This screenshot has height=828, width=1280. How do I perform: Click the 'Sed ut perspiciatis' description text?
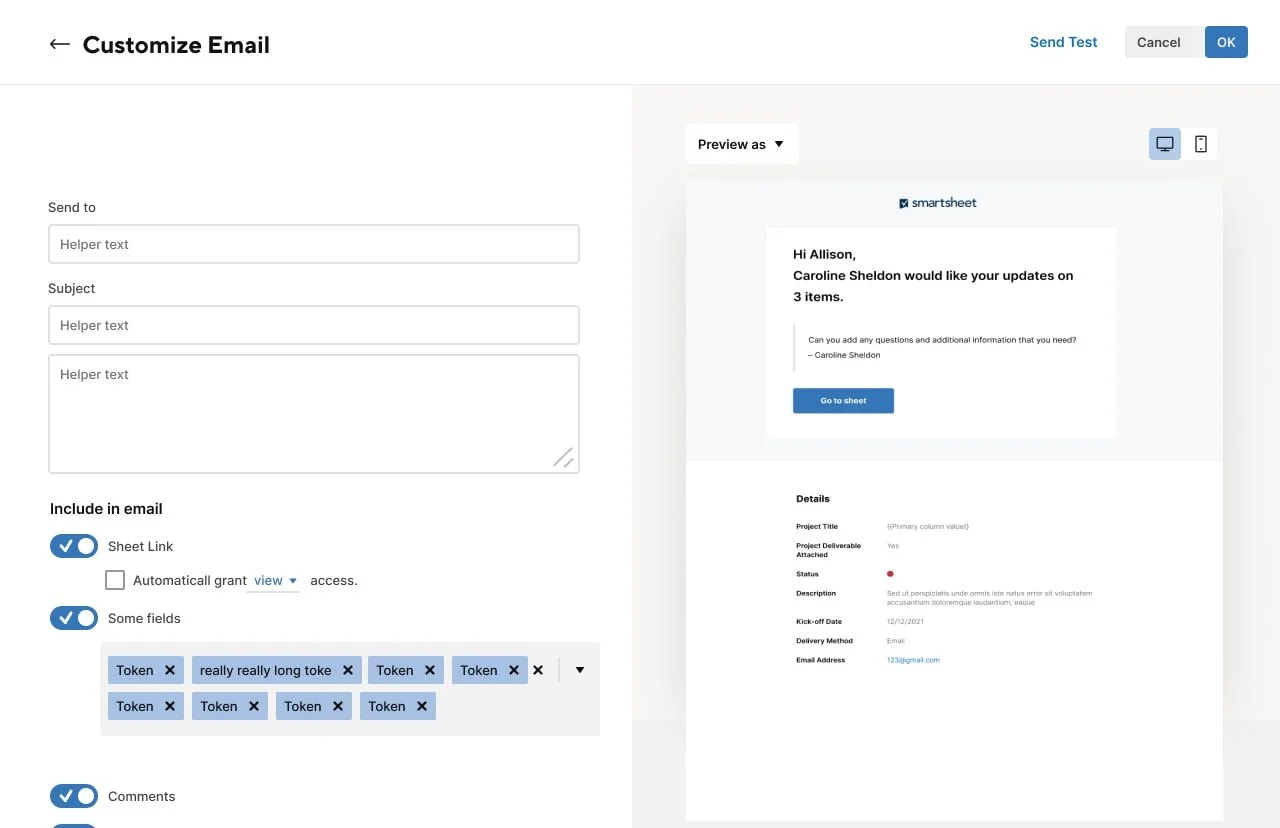(x=989, y=598)
